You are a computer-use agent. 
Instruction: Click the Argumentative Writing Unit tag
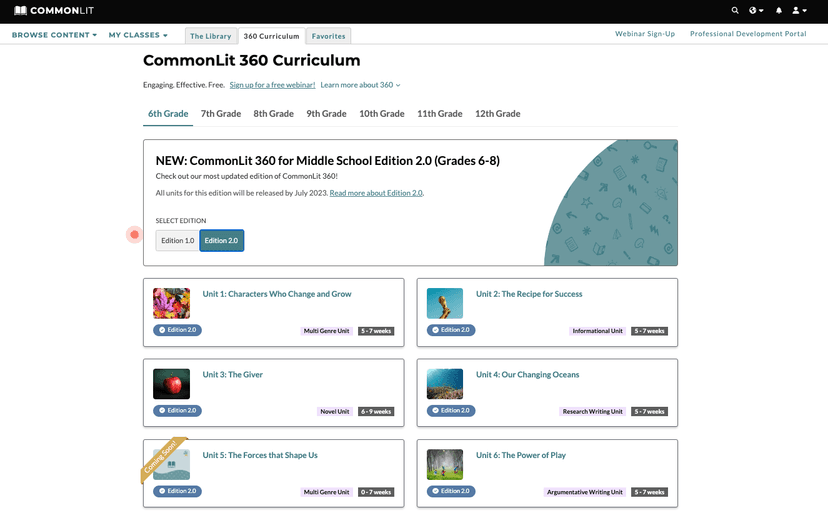(585, 492)
